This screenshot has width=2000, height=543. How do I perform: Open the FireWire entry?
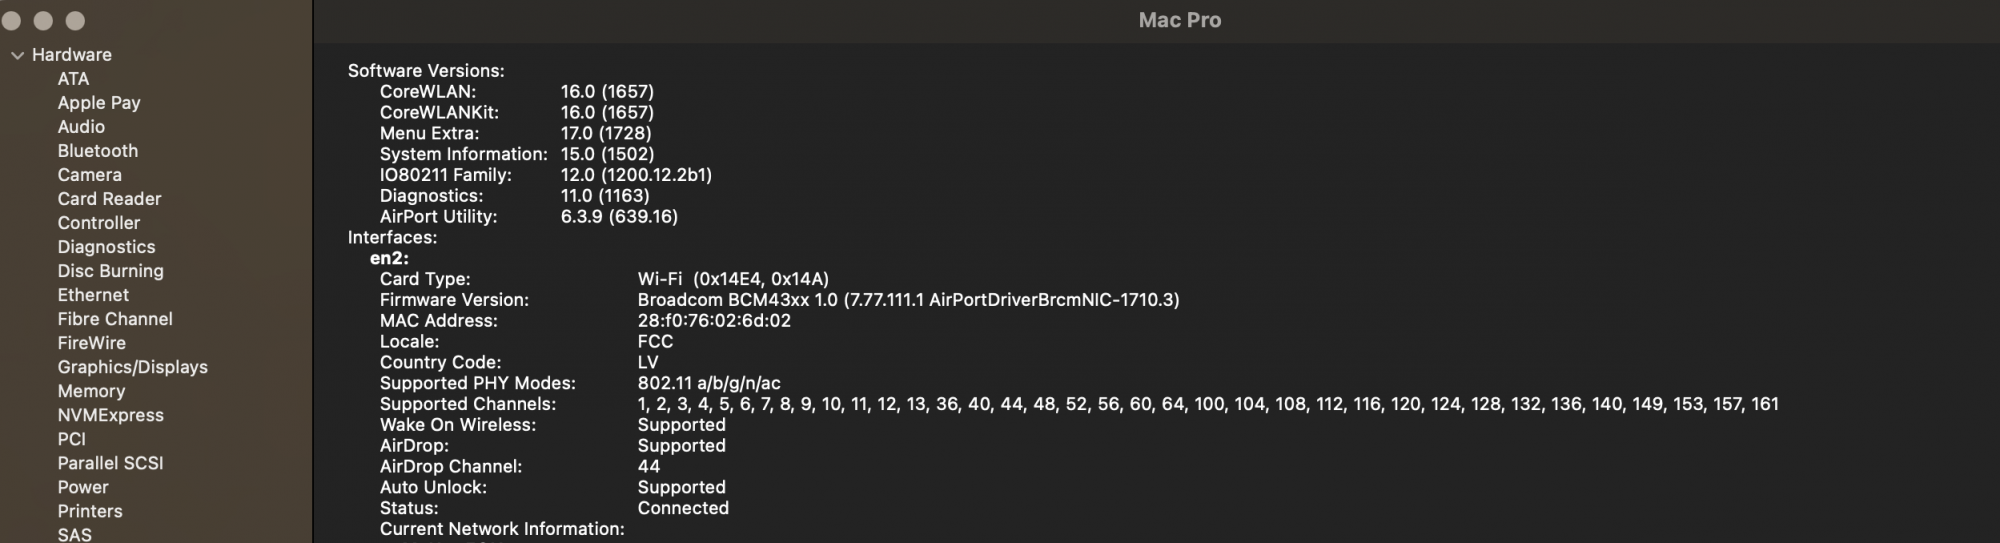pyautogui.click(x=91, y=343)
